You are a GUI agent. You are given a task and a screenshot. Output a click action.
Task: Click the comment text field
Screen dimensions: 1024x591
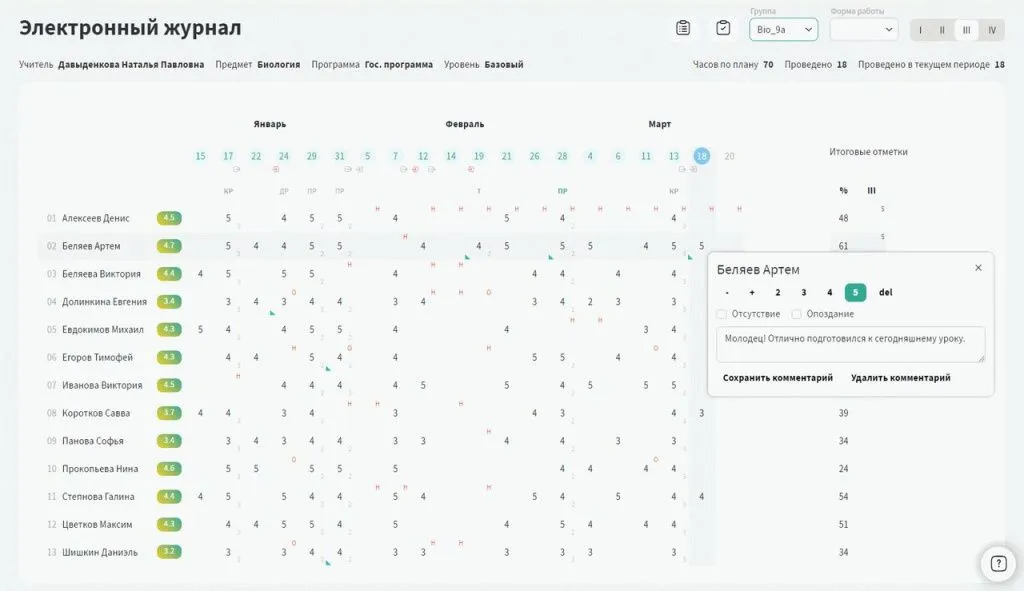coord(850,344)
